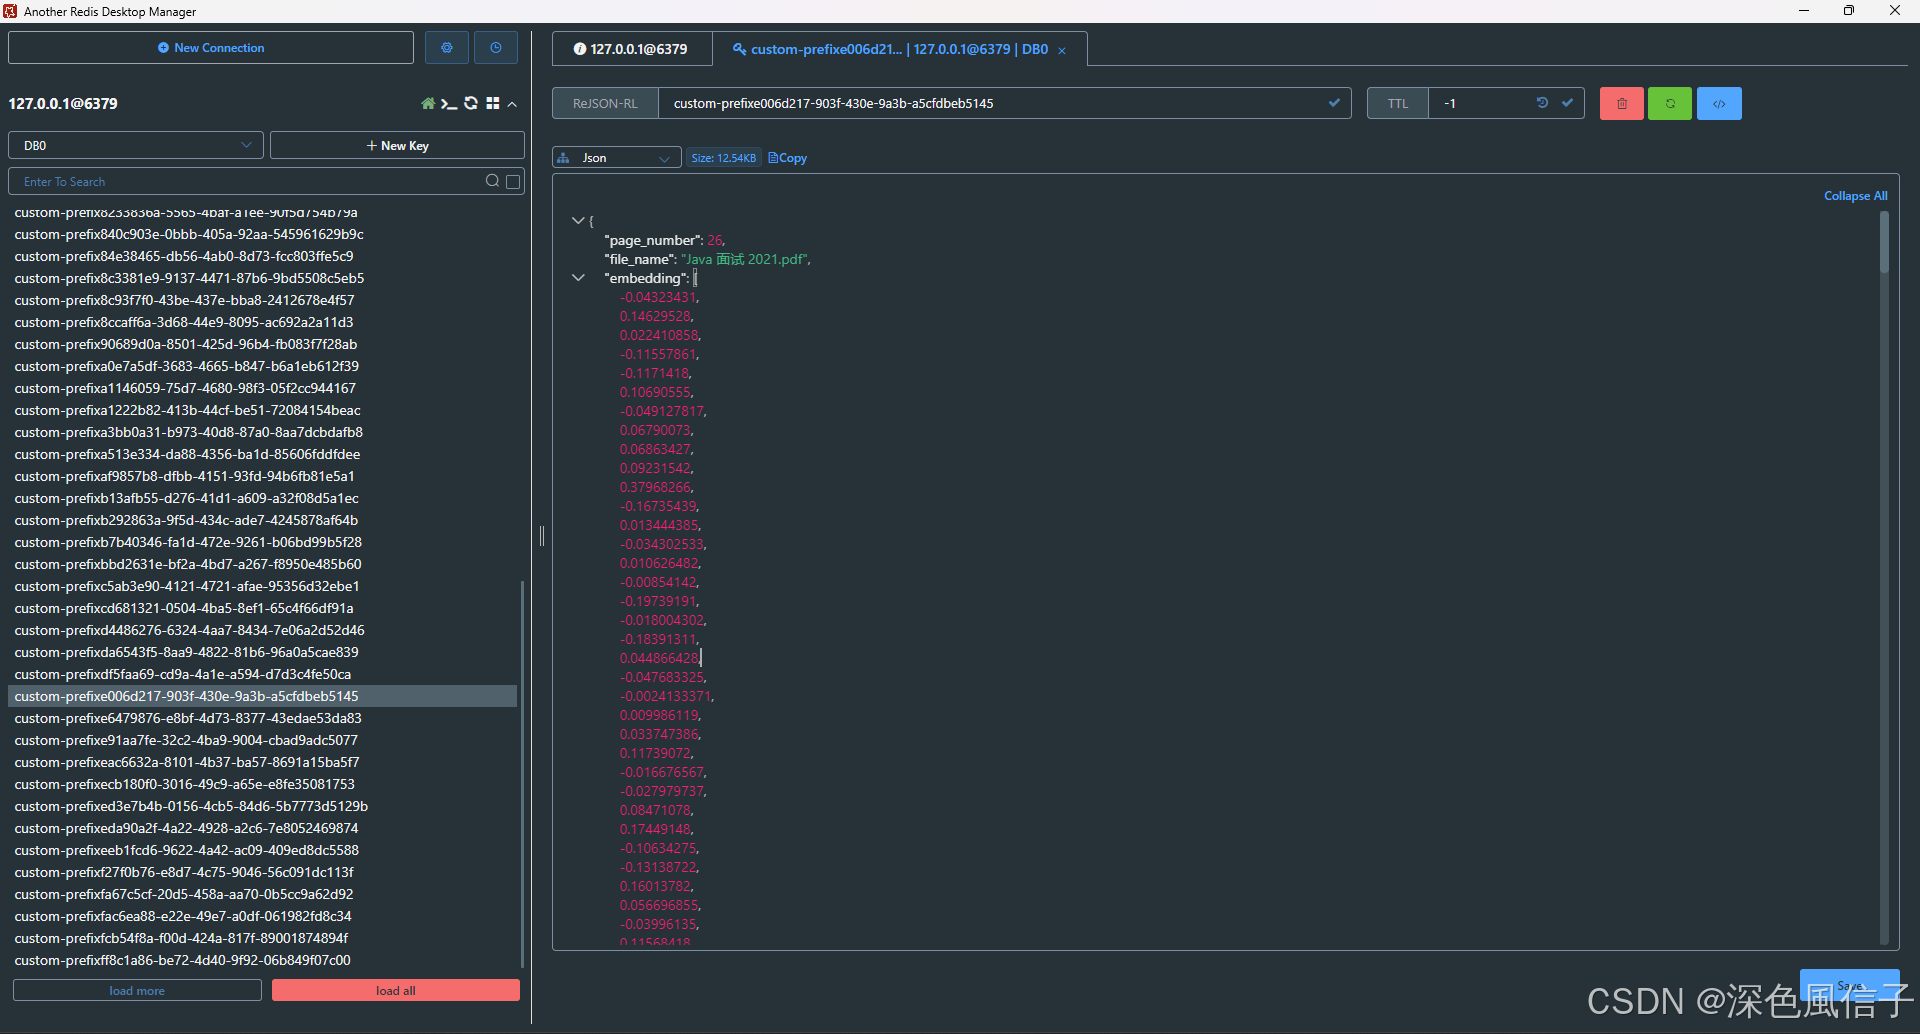Collapse the root JSON object
Image resolution: width=1920 pixels, height=1034 pixels.
[578, 220]
